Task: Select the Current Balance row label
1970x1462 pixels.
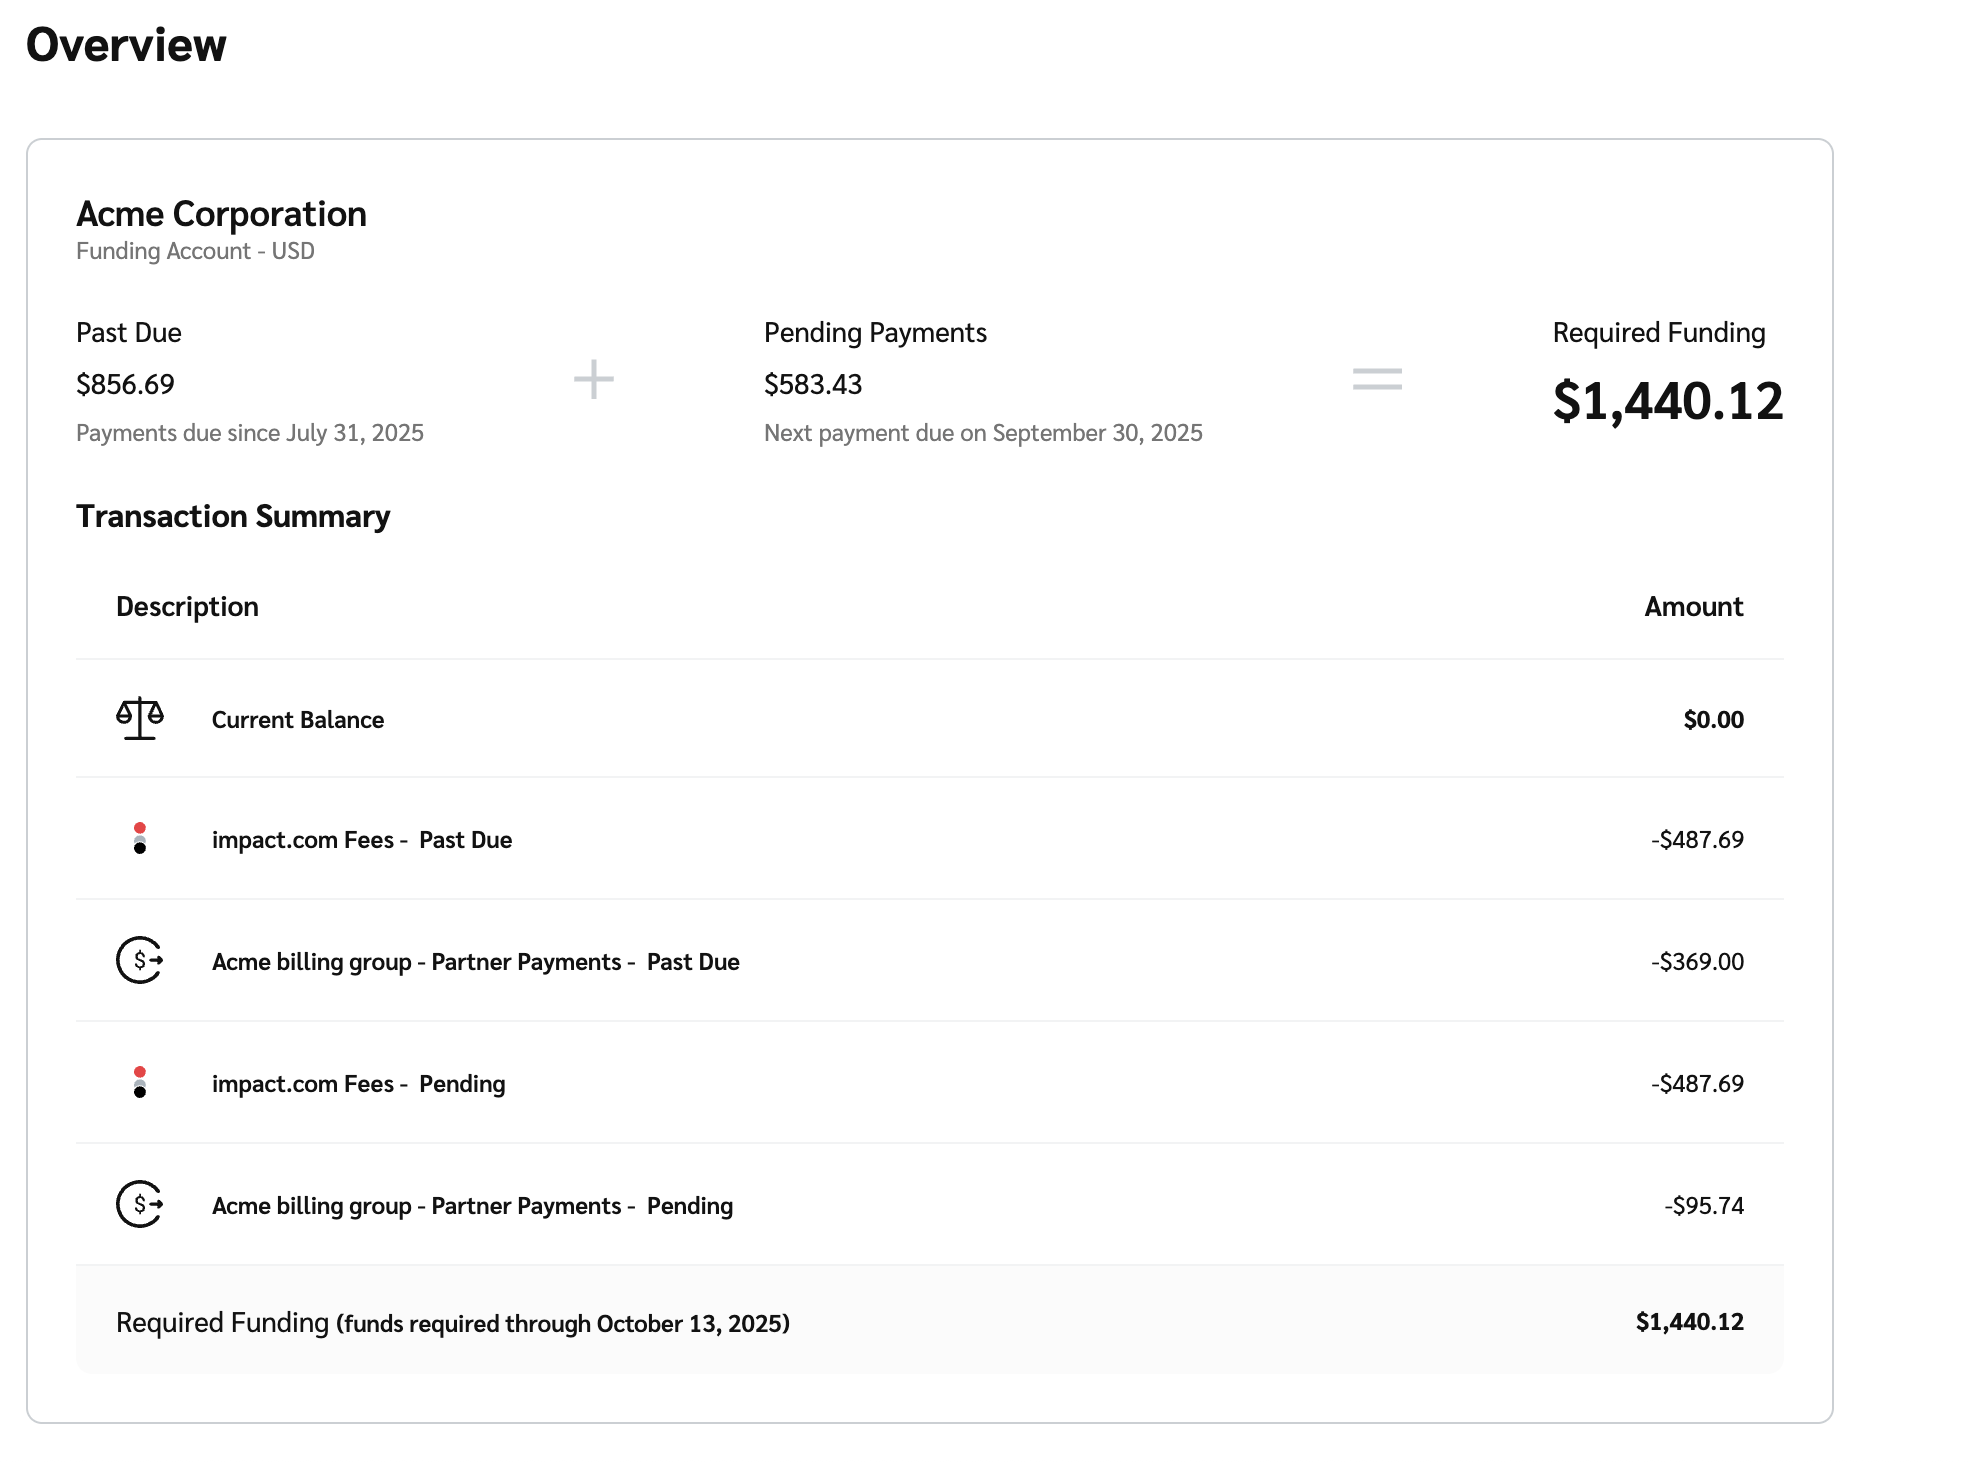Action: [297, 720]
